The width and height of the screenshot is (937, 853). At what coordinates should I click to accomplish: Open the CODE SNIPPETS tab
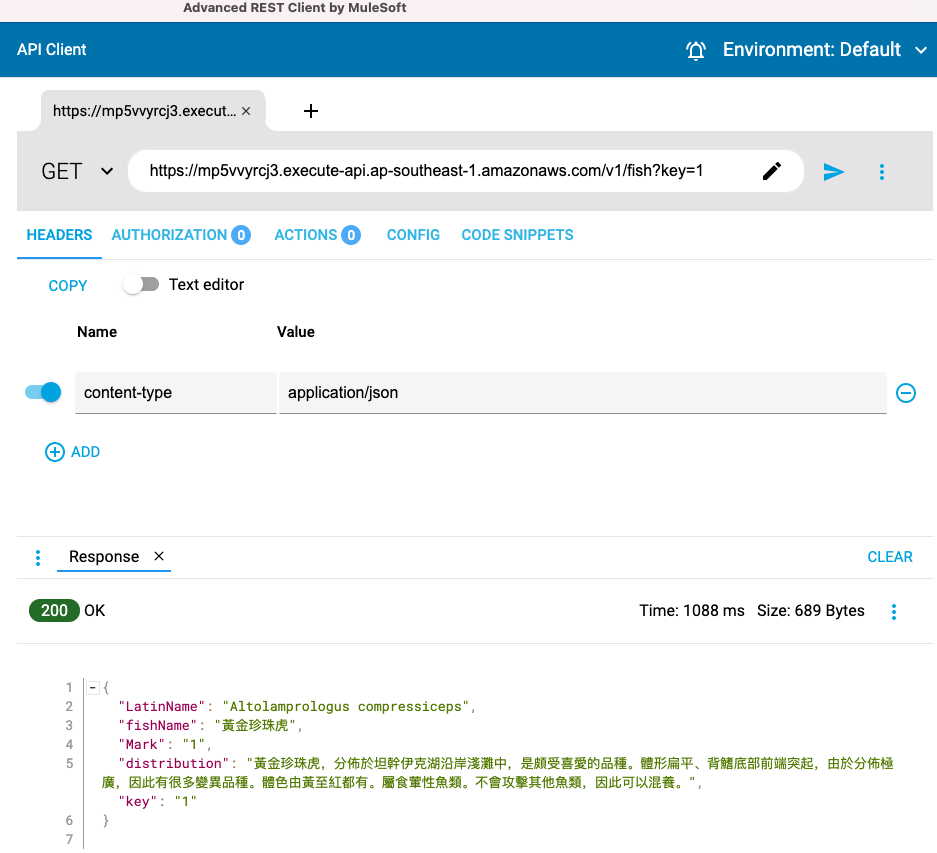tap(517, 235)
